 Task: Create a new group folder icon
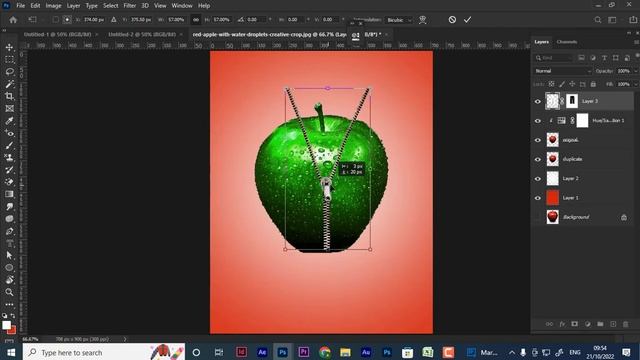[600, 324]
